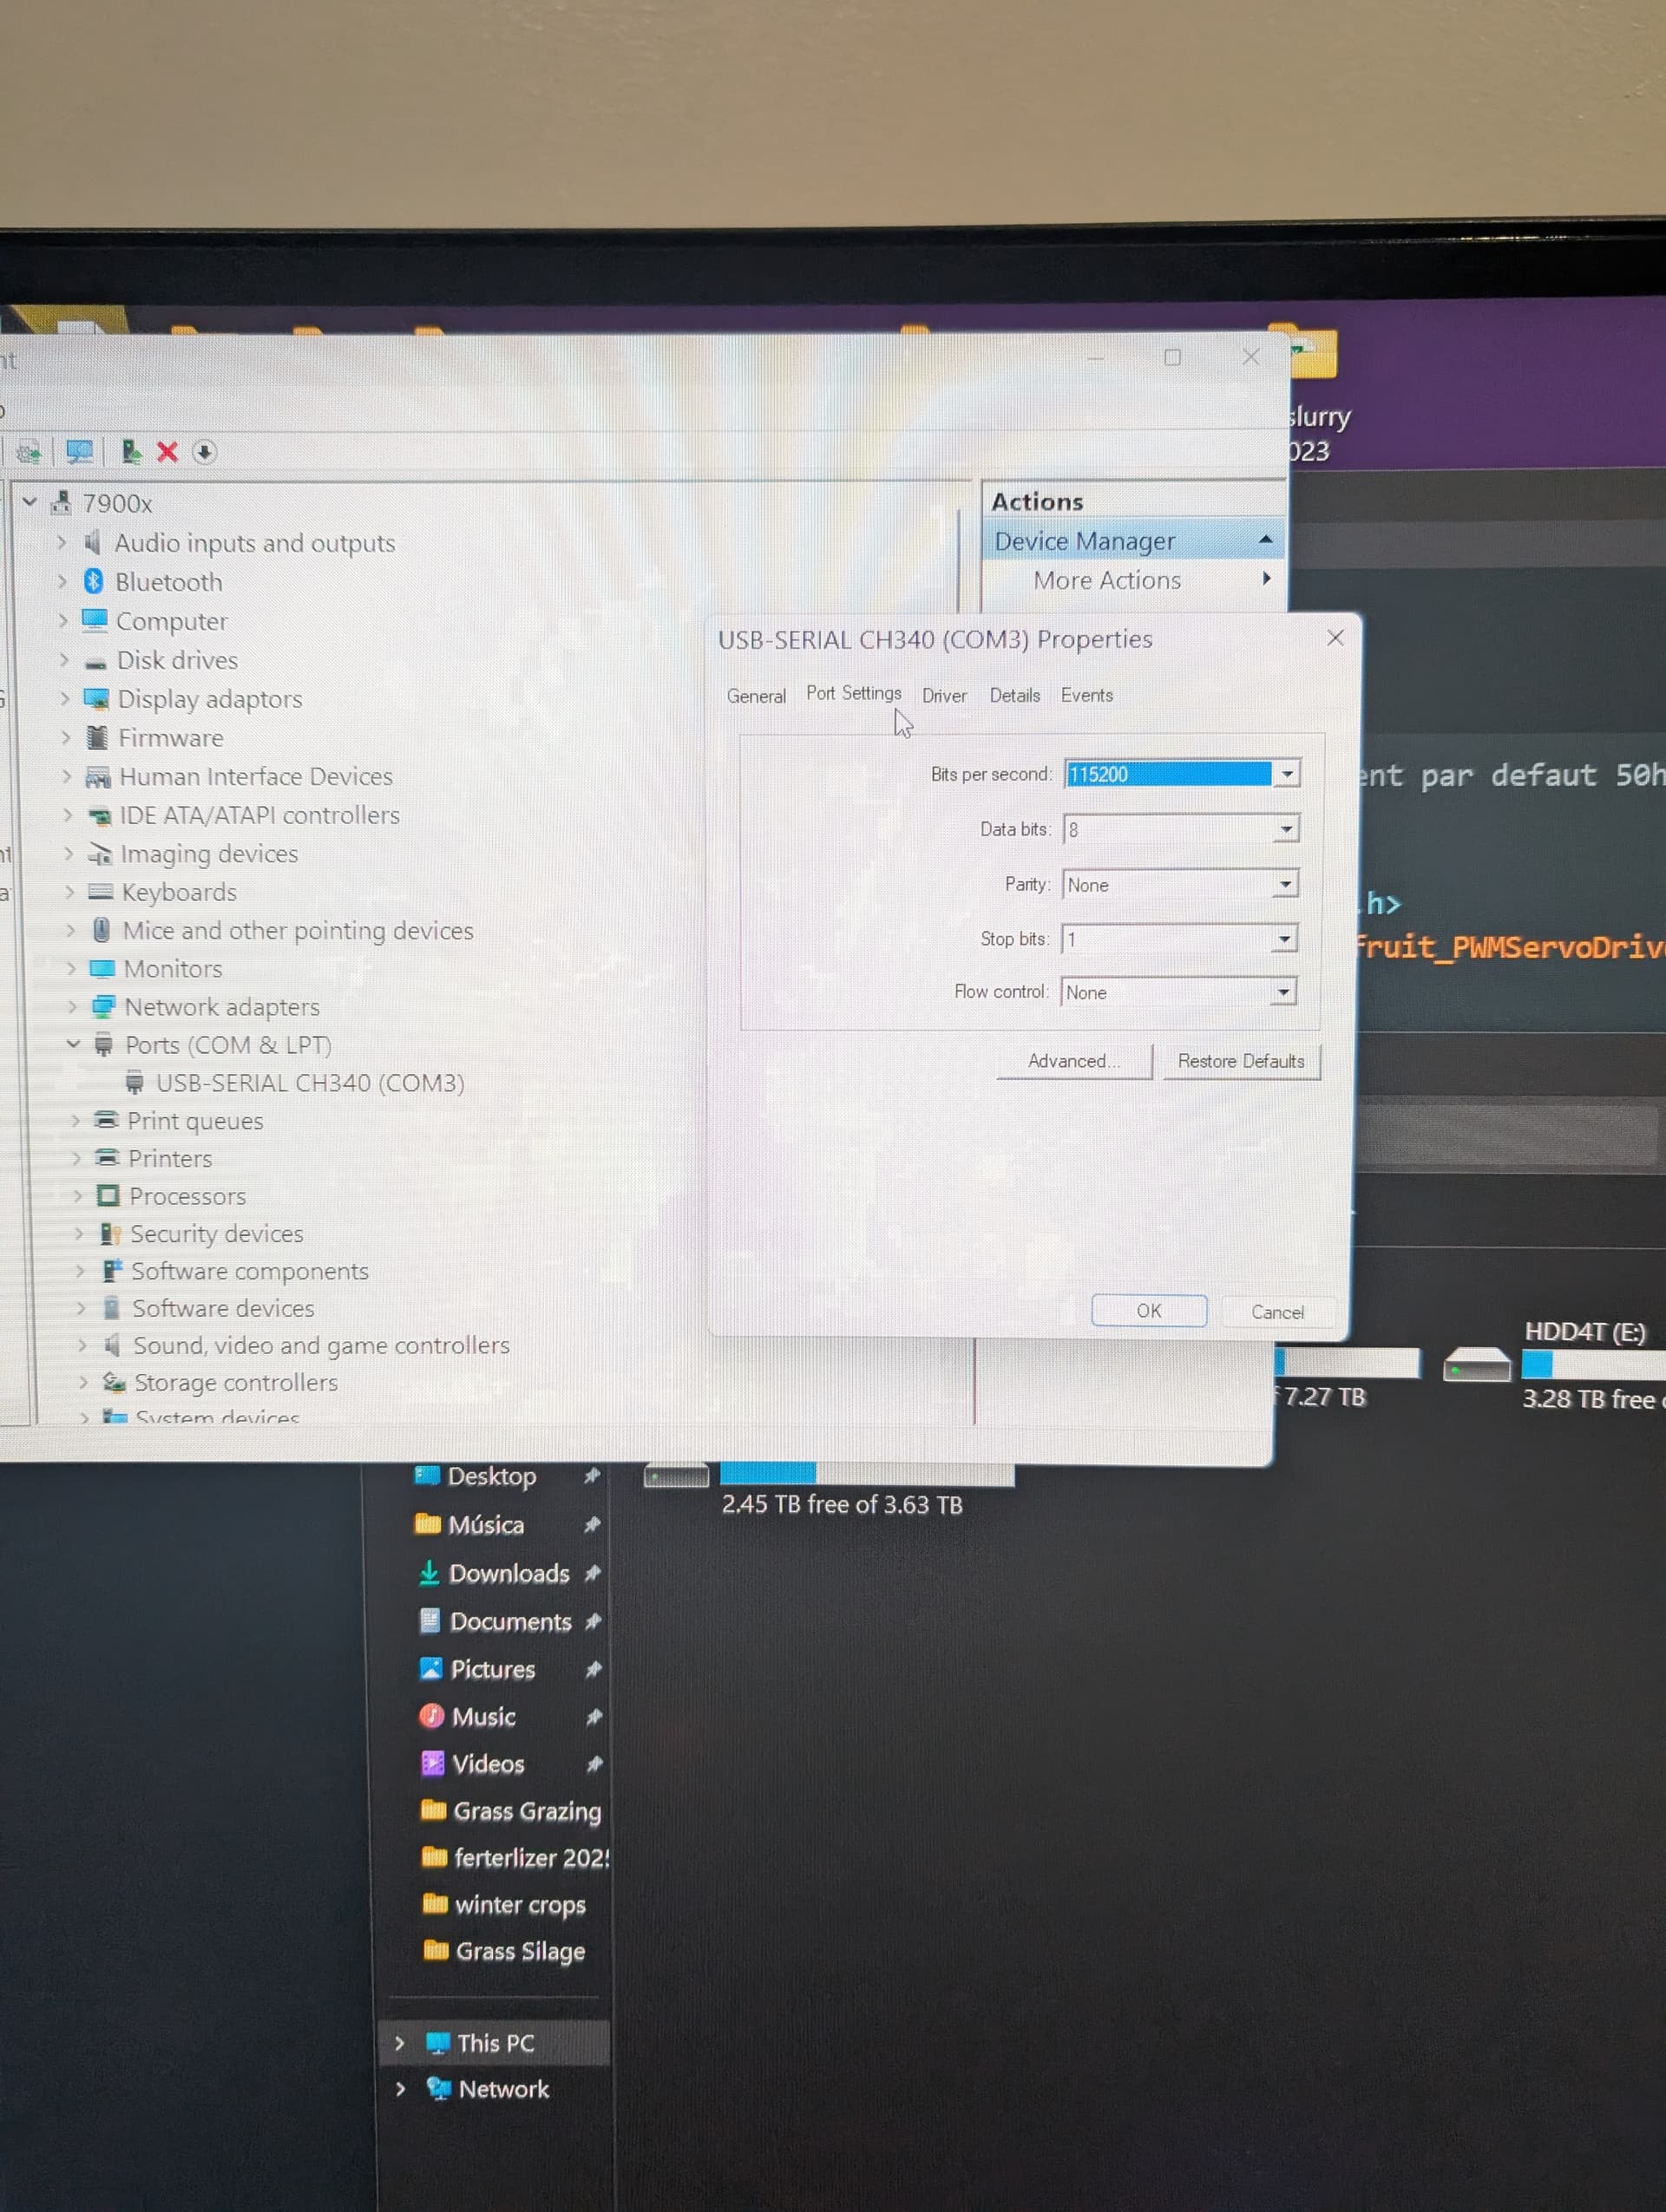The image size is (1666, 2212).
Task: Click the Pictures icon in Explorer sidebar
Action: click(x=431, y=1668)
